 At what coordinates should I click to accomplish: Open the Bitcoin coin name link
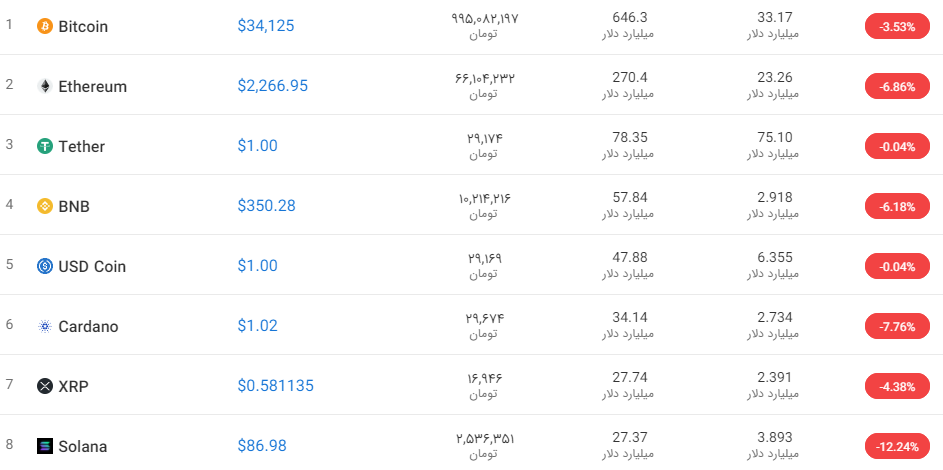(83, 26)
